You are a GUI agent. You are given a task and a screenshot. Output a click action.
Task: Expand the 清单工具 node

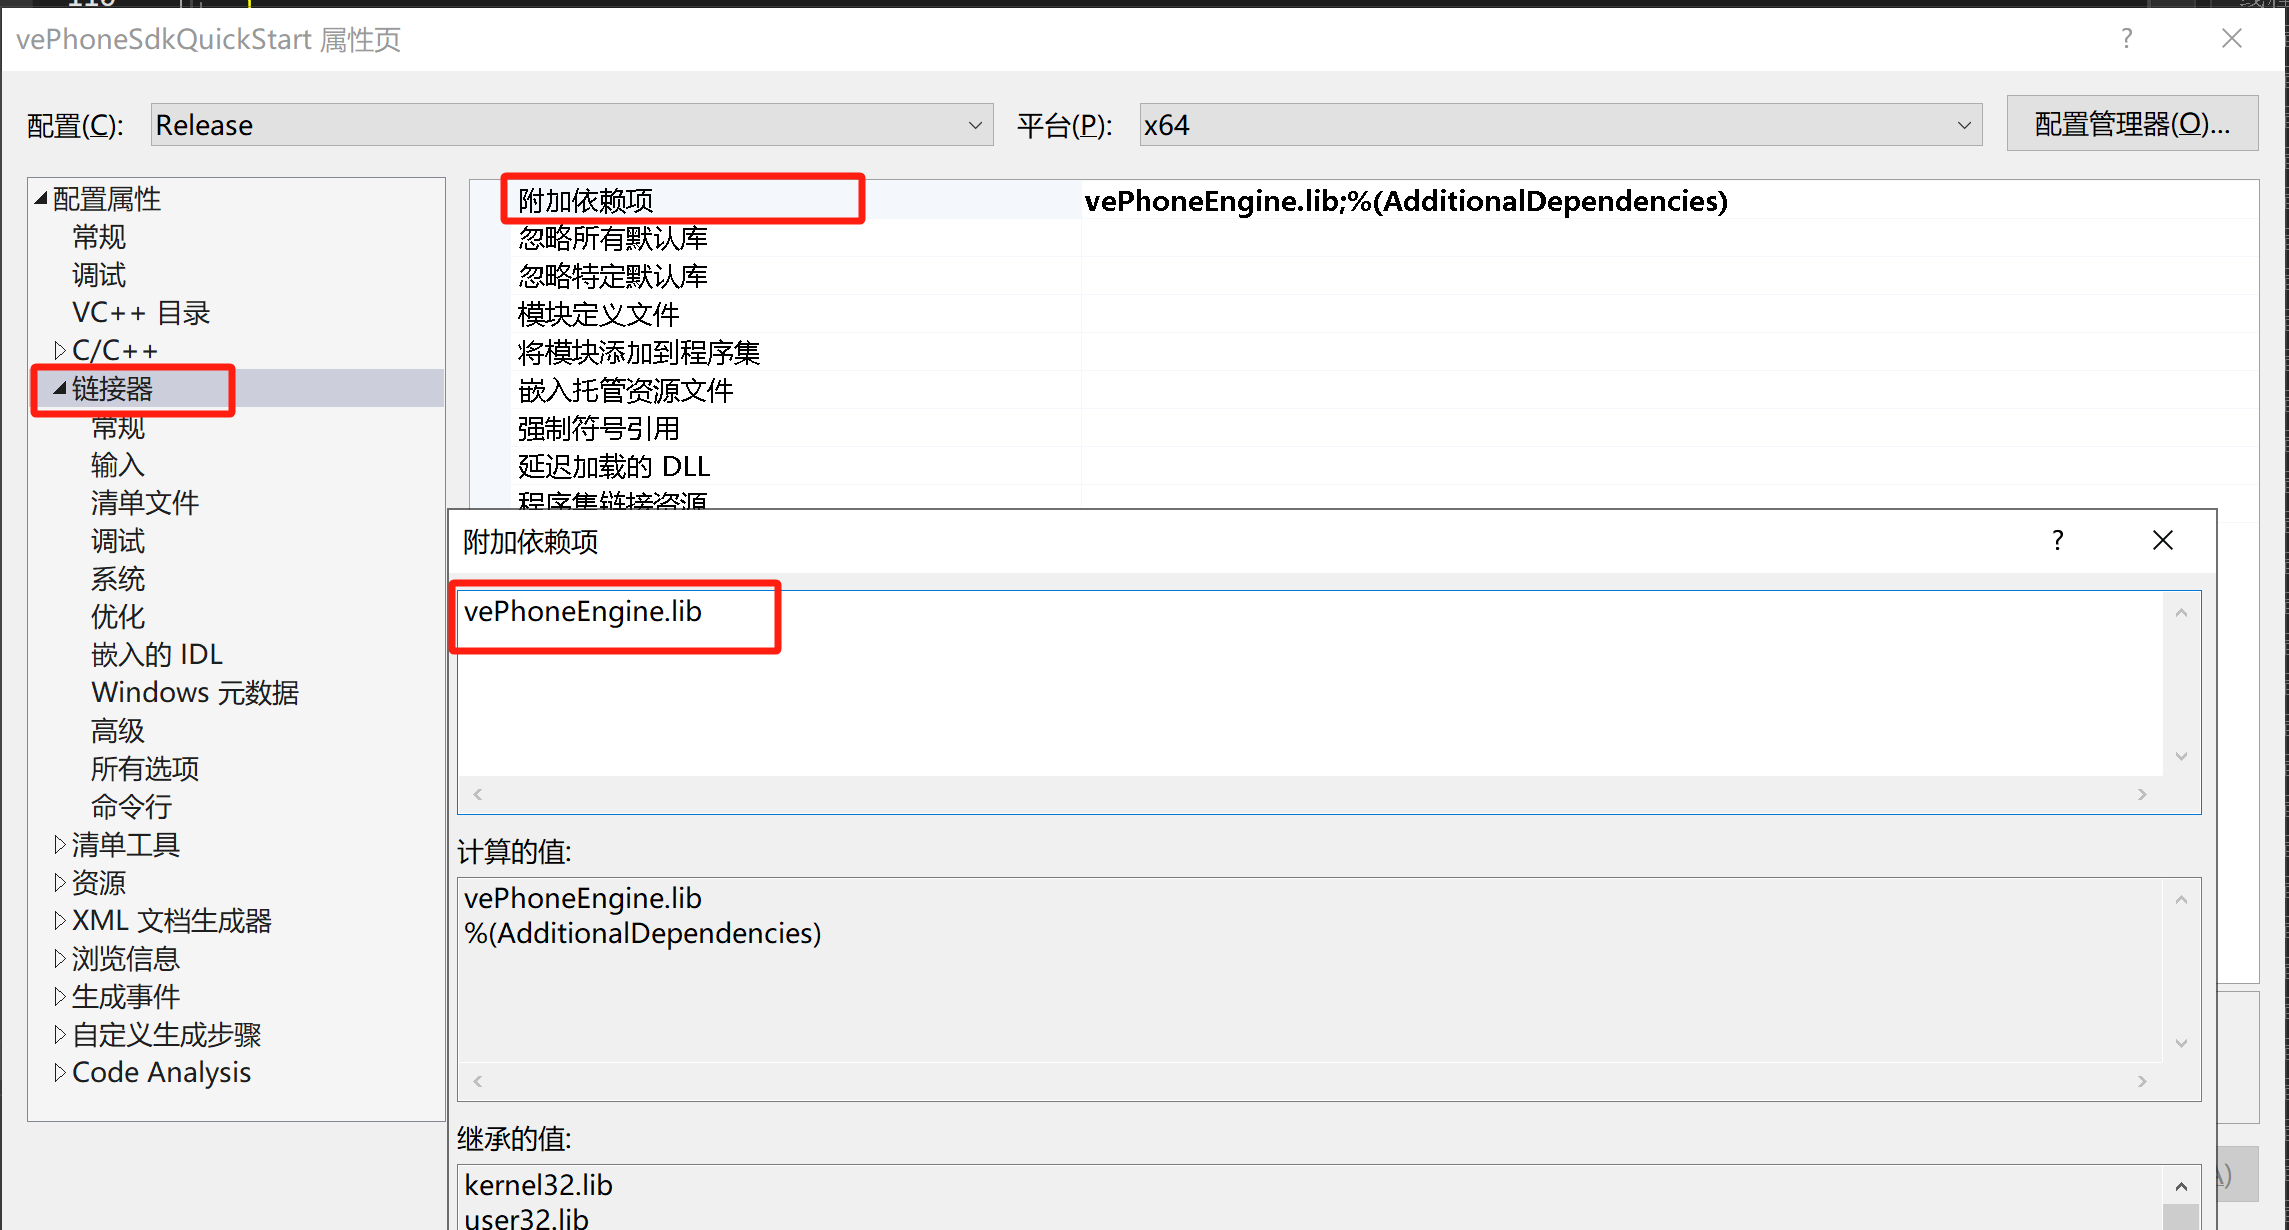click(60, 845)
